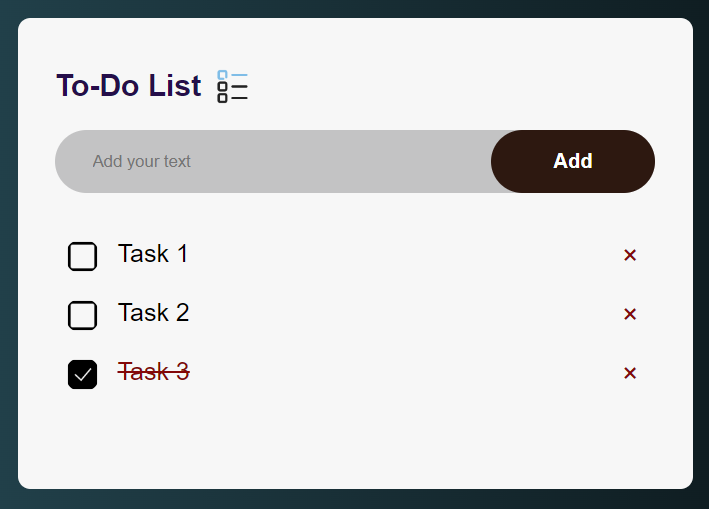Click empty white space below Task 3
This screenshot has width=709, height=509.
(355, 438)
